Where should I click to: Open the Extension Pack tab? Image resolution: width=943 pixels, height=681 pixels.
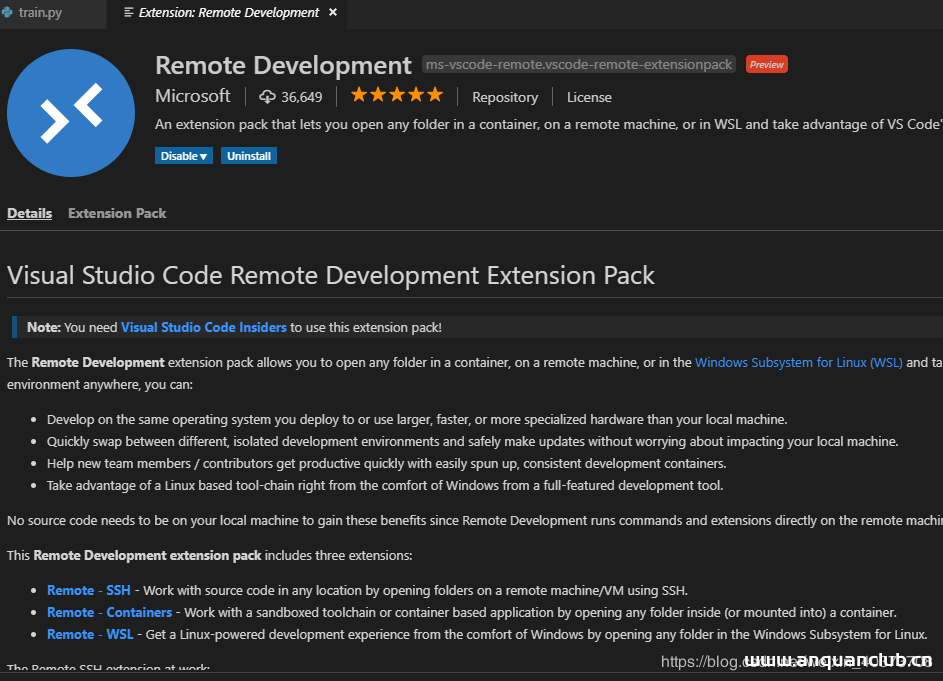coord(116,213)
